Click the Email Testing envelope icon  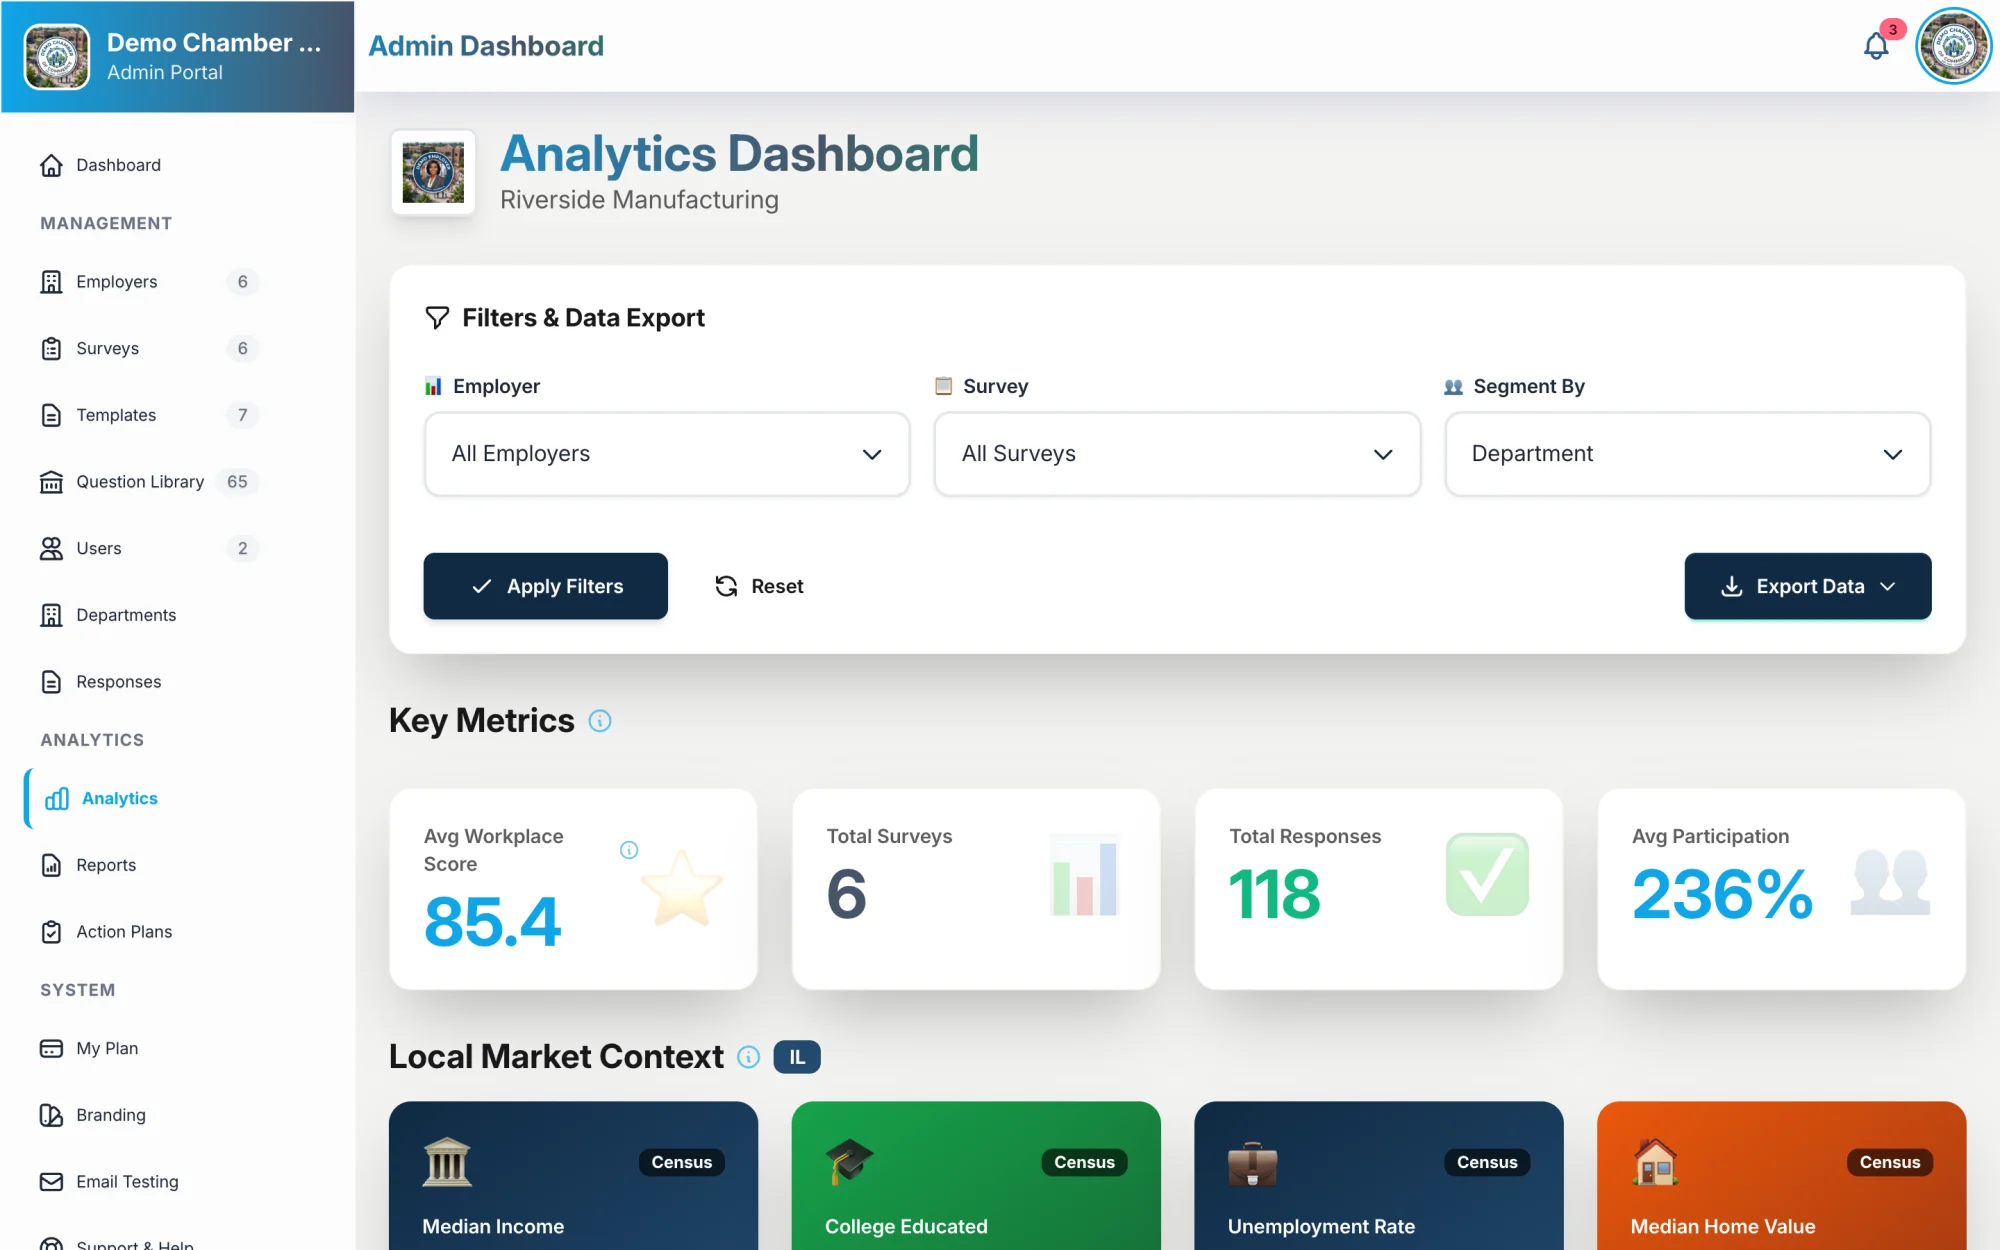[x=51, y=1182]
